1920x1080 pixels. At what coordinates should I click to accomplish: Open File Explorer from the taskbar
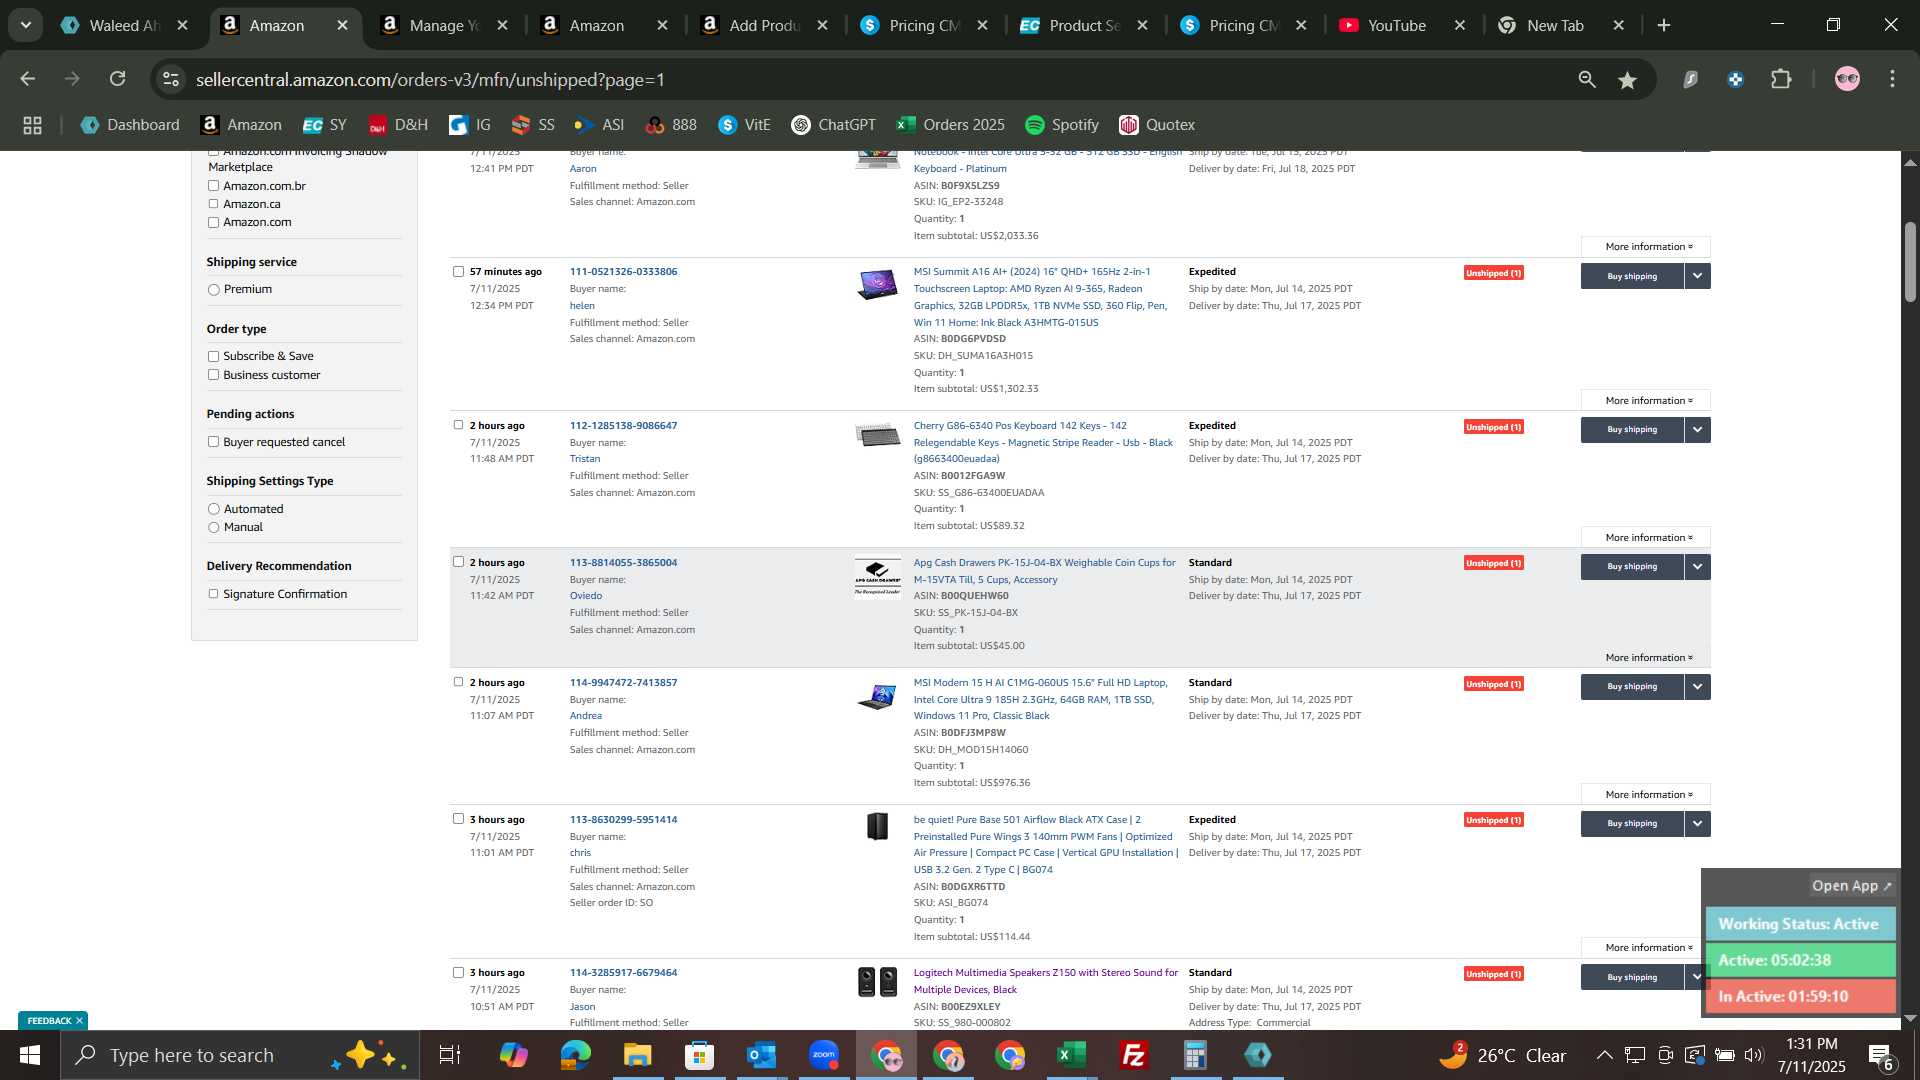(x=637, y=1055)
